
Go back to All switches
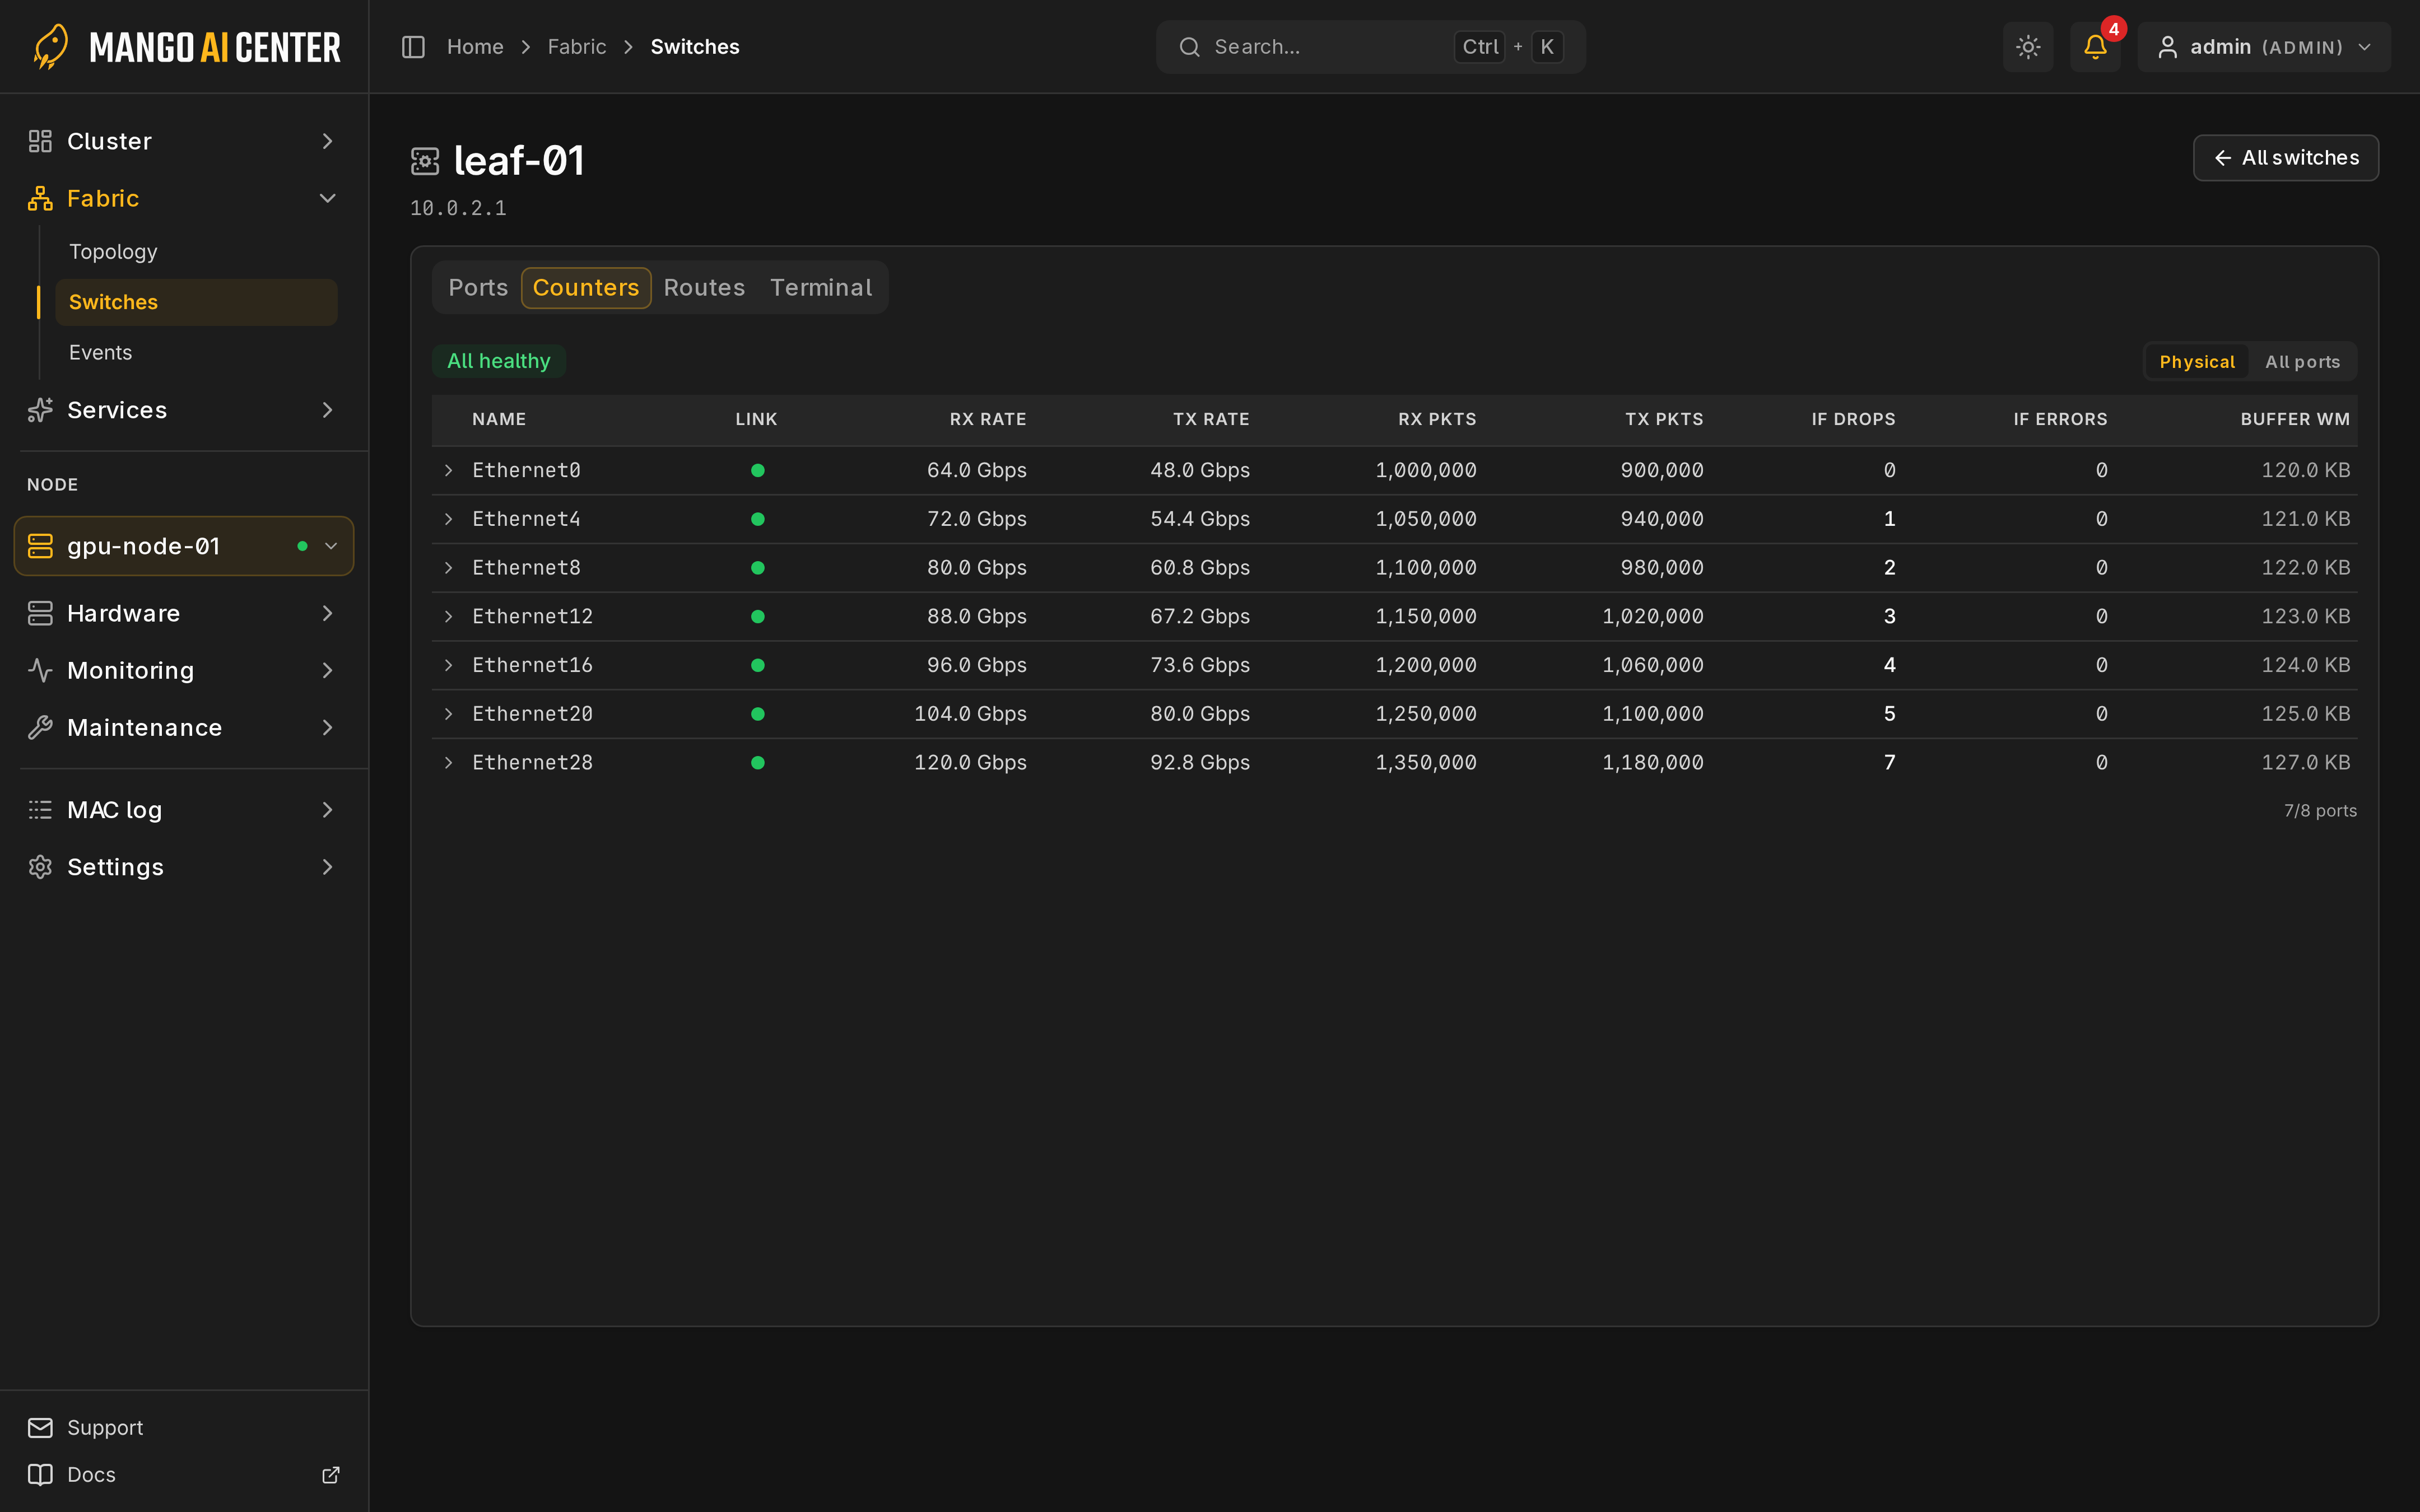[x=2285, y=158]
